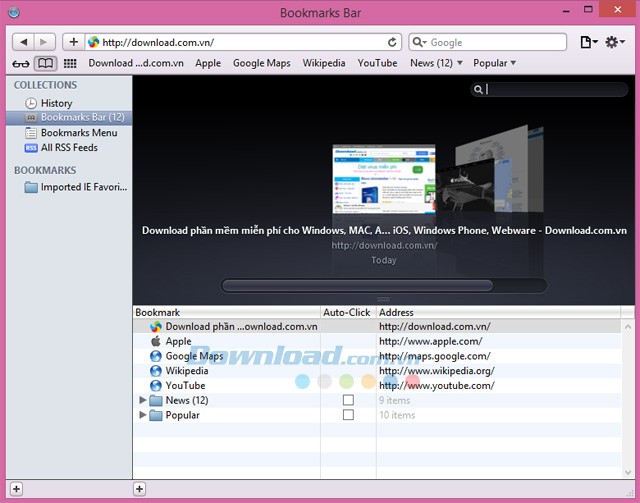Click the Reading List glasses icon
The height and width of the screenshot is (503, 640).
click(21, 63)
